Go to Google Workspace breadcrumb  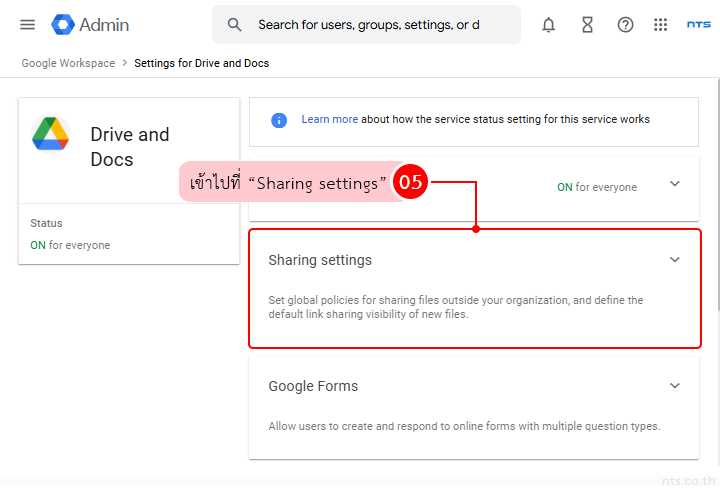coord(68,63)
